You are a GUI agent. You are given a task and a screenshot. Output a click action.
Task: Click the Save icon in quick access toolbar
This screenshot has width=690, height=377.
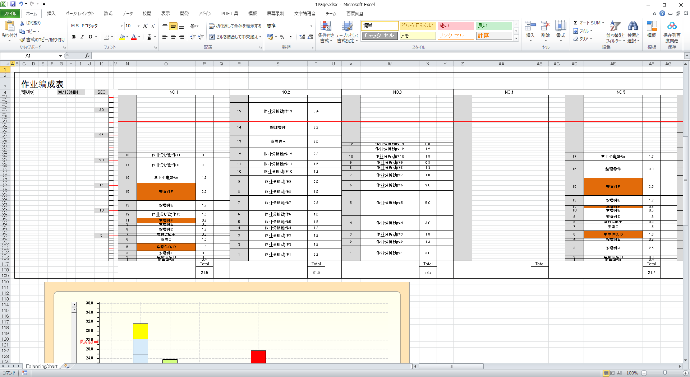click(x=12, y=4)
